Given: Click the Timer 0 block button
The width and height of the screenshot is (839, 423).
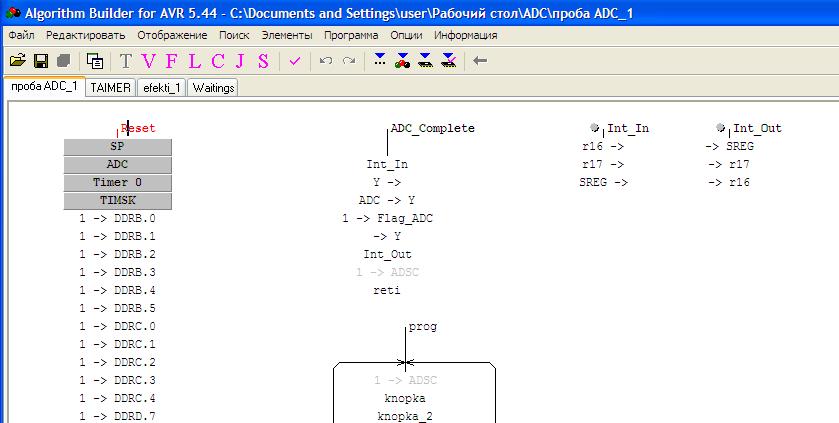Looking at the screenshot, I should tap(118, 182).
